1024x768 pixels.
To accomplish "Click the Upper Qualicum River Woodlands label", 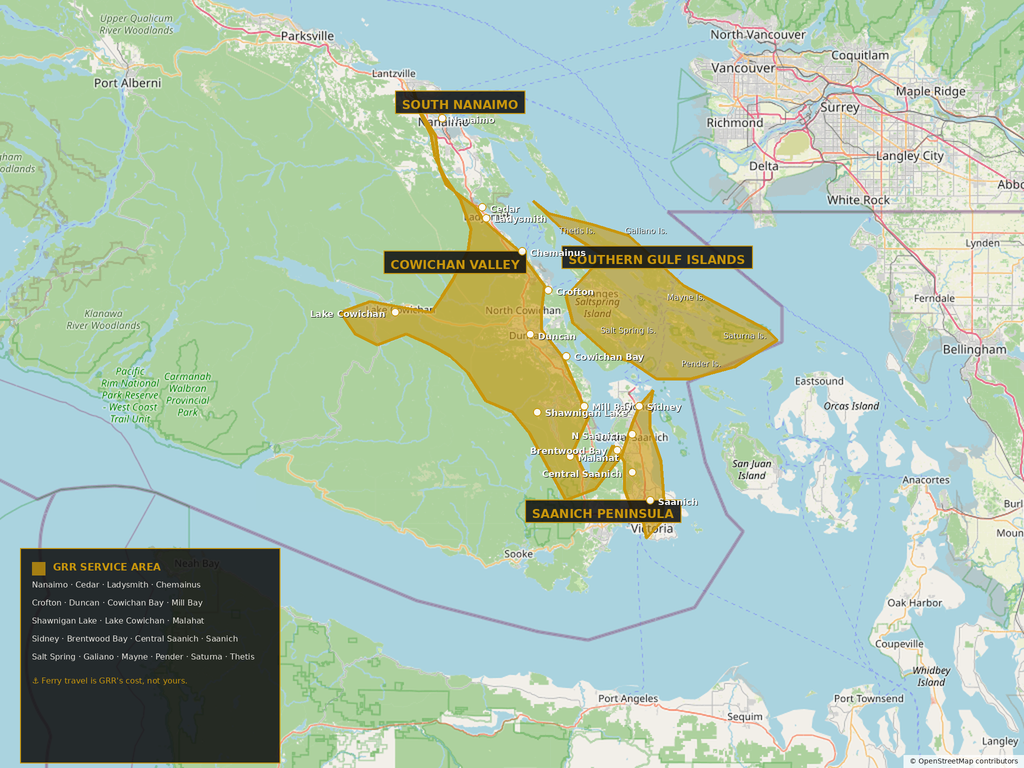I will [136, 24].
